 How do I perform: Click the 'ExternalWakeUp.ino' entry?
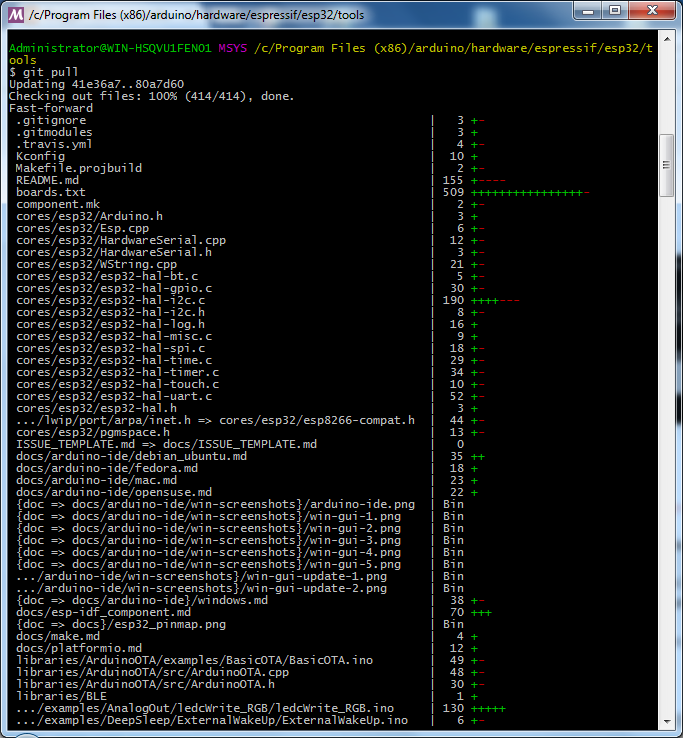[x=212, y=721]
